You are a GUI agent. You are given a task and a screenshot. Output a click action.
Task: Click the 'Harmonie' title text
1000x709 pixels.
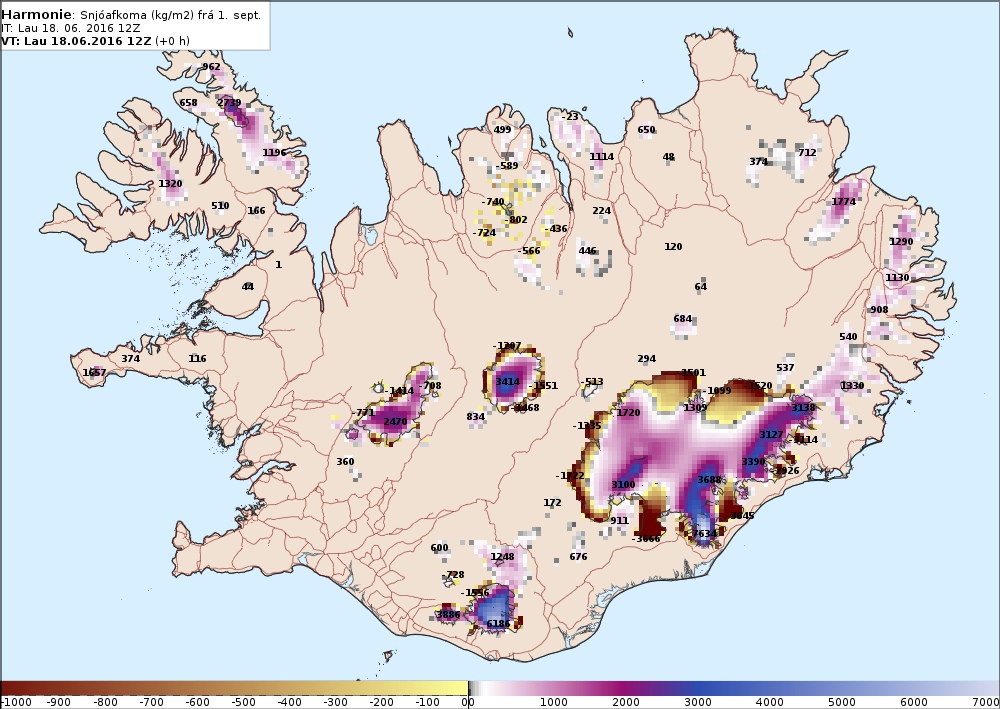(37, 15)
